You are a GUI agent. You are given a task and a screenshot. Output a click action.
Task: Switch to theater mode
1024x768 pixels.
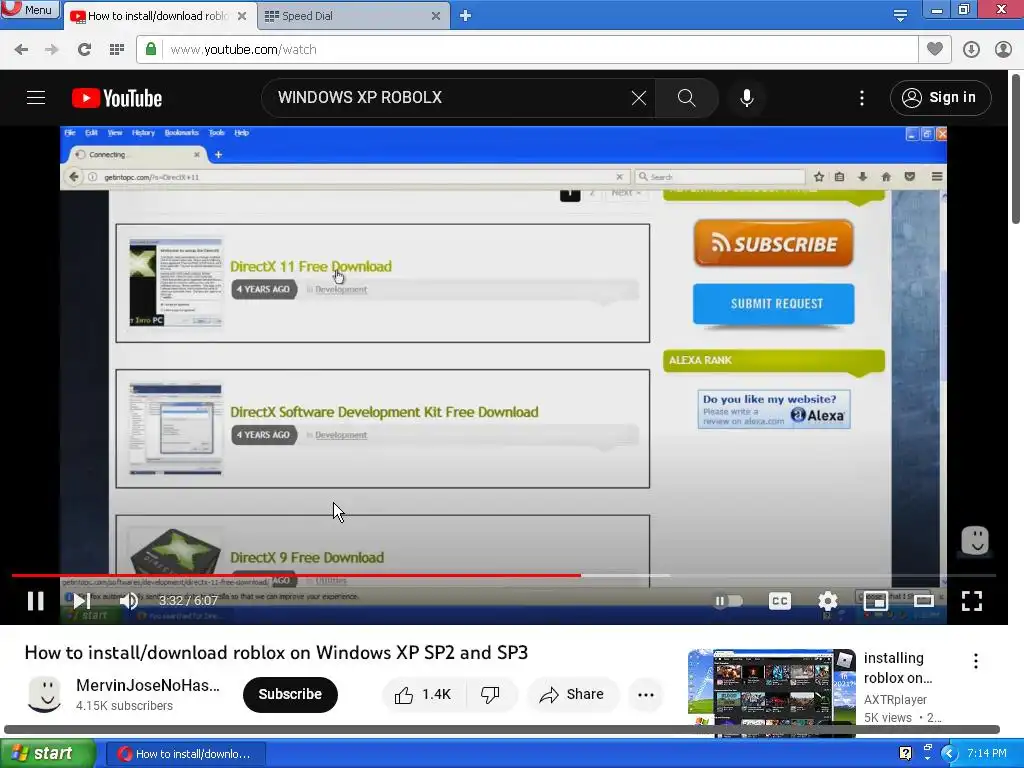(x=923, y=601)
